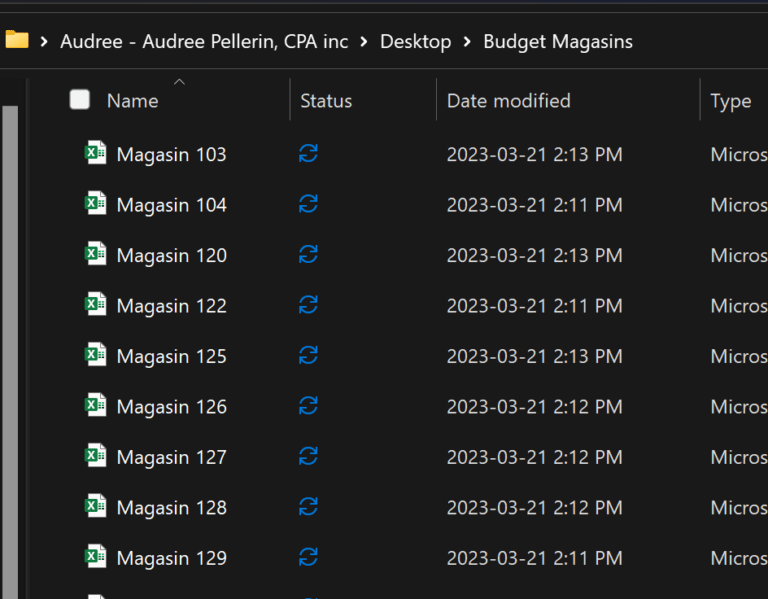
Task: Click the sync status icon for Magasin 104
Action: coord(309,205)
